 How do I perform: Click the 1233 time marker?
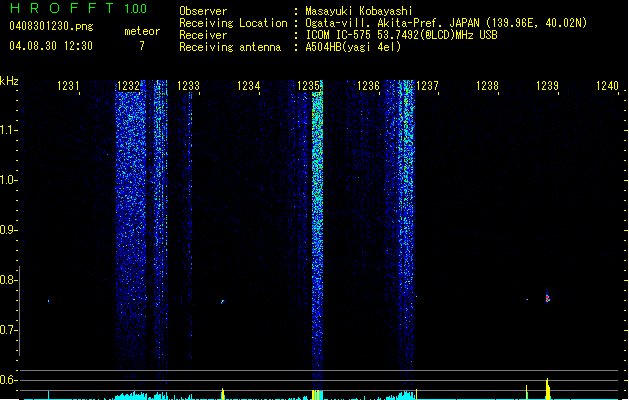[x=188, y=86]
